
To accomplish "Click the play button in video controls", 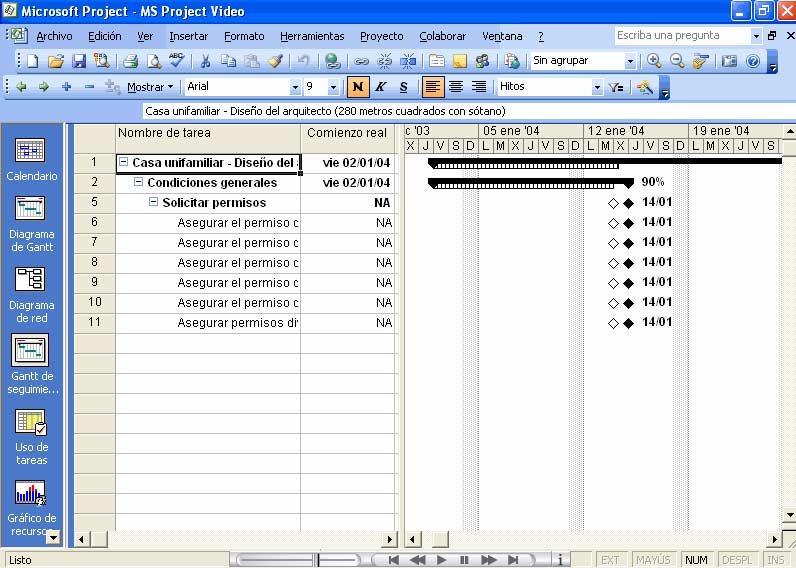I will tap(442, 560).
